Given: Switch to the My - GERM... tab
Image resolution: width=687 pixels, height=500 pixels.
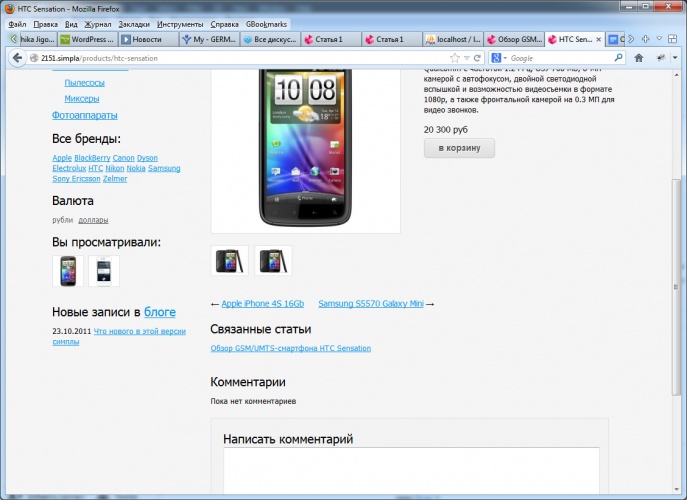Looking at the screenshot, I should click(210, 39).
